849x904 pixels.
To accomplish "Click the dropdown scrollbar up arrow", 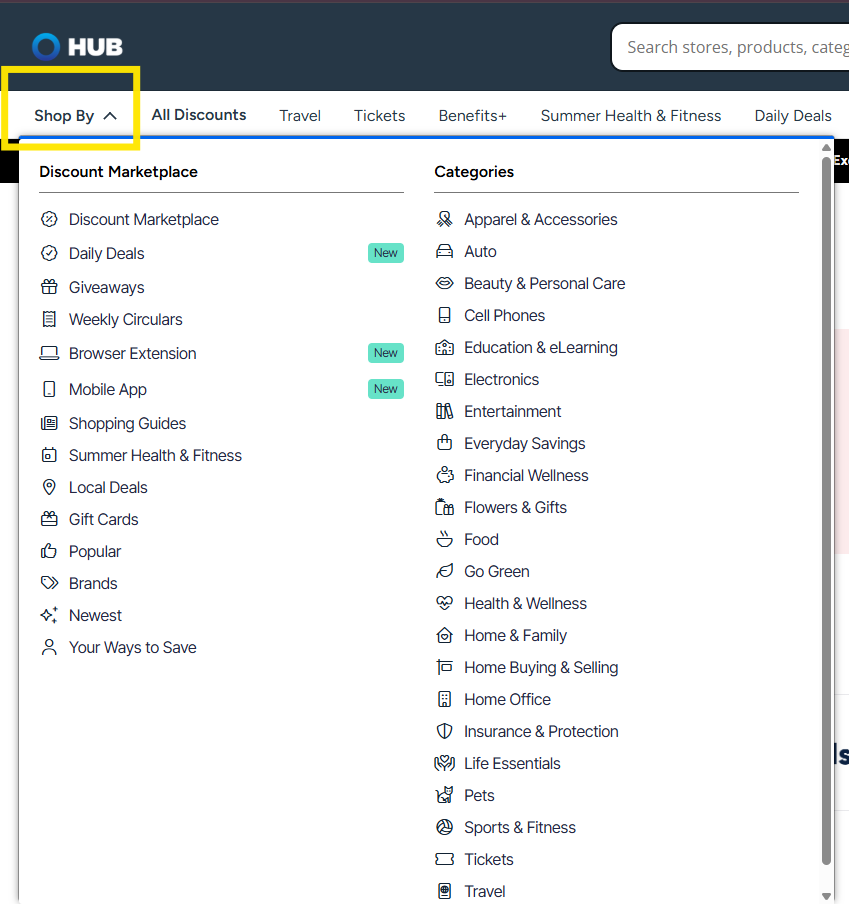I will (827, 148).
